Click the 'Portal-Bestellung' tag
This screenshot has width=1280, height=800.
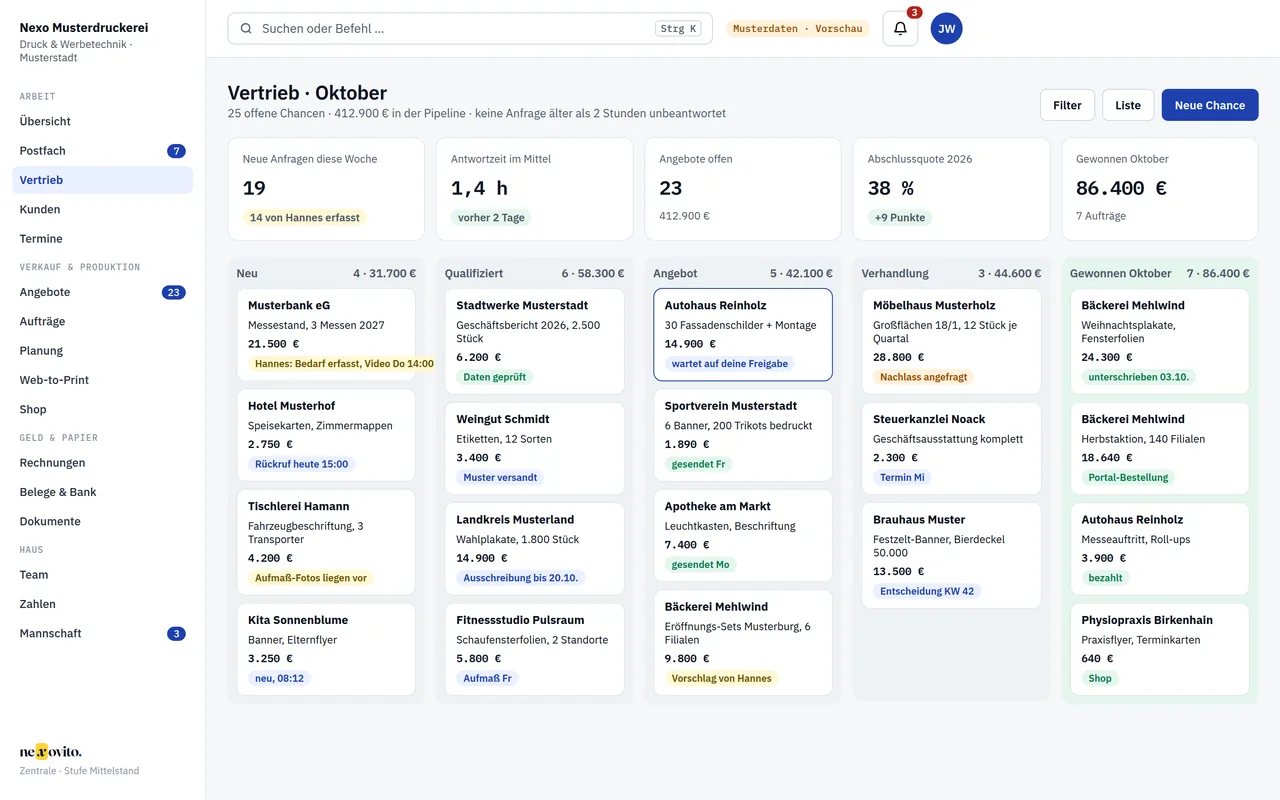pyautogui.click(x=1128, y=477)
